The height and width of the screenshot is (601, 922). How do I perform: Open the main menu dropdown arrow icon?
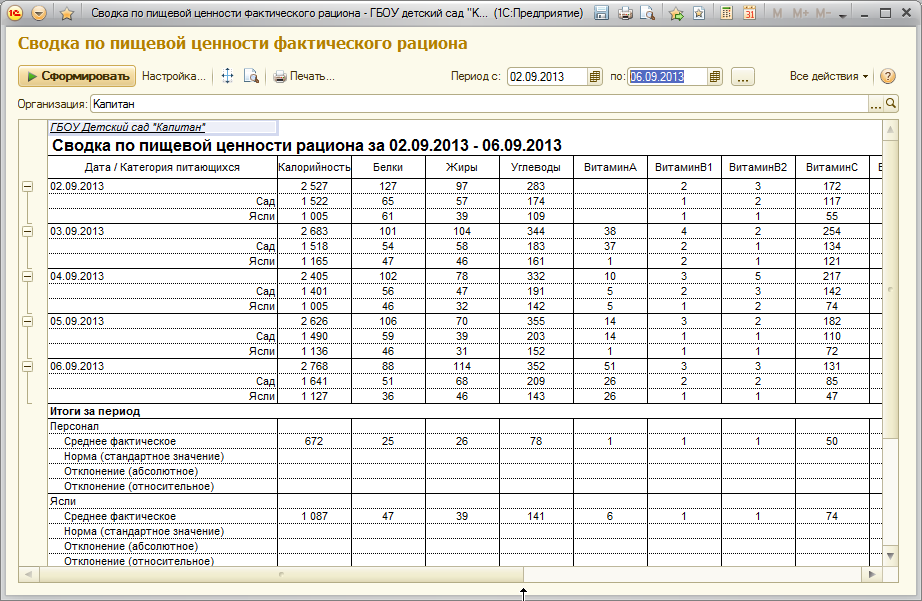tap(39, 13)
